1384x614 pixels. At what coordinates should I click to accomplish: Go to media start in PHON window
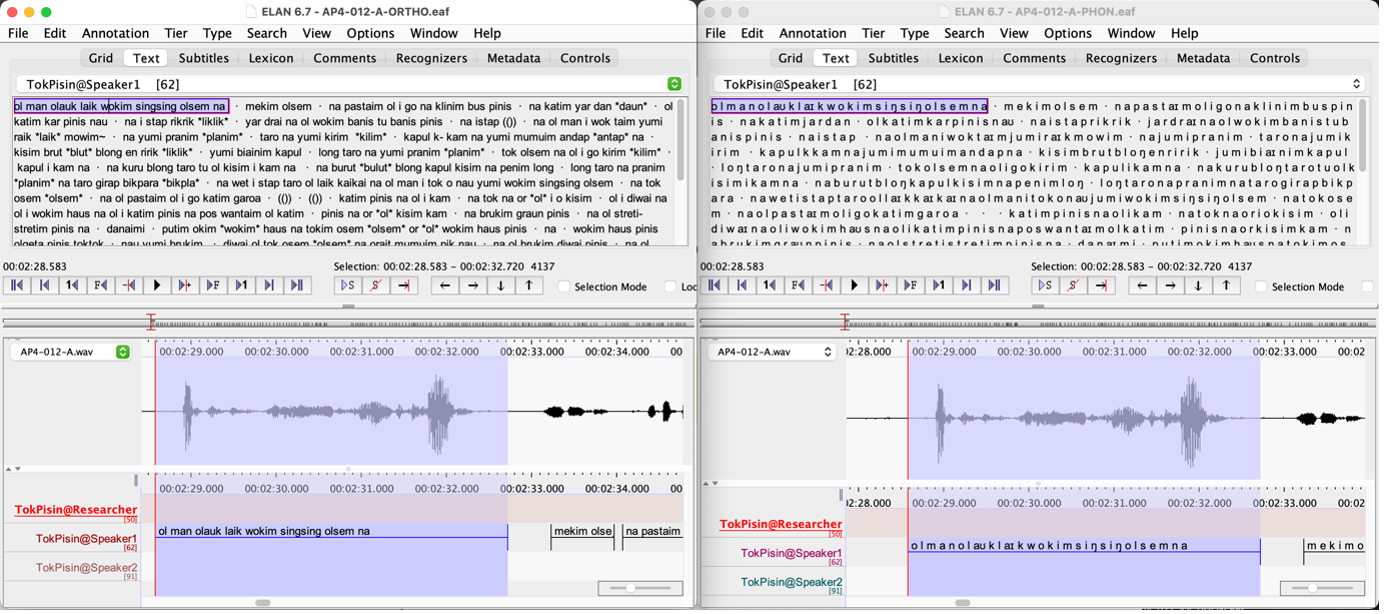[x=714, y=286]
